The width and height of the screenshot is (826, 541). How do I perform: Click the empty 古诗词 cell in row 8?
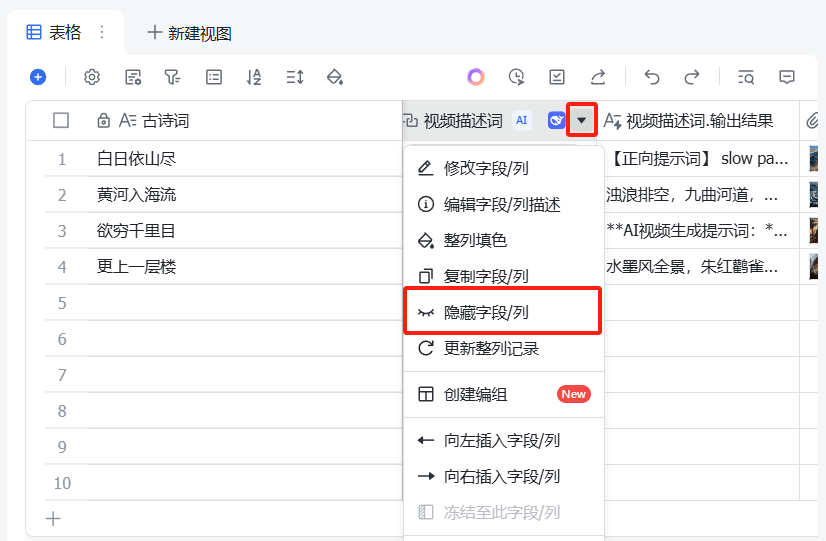tap(245, 411)
